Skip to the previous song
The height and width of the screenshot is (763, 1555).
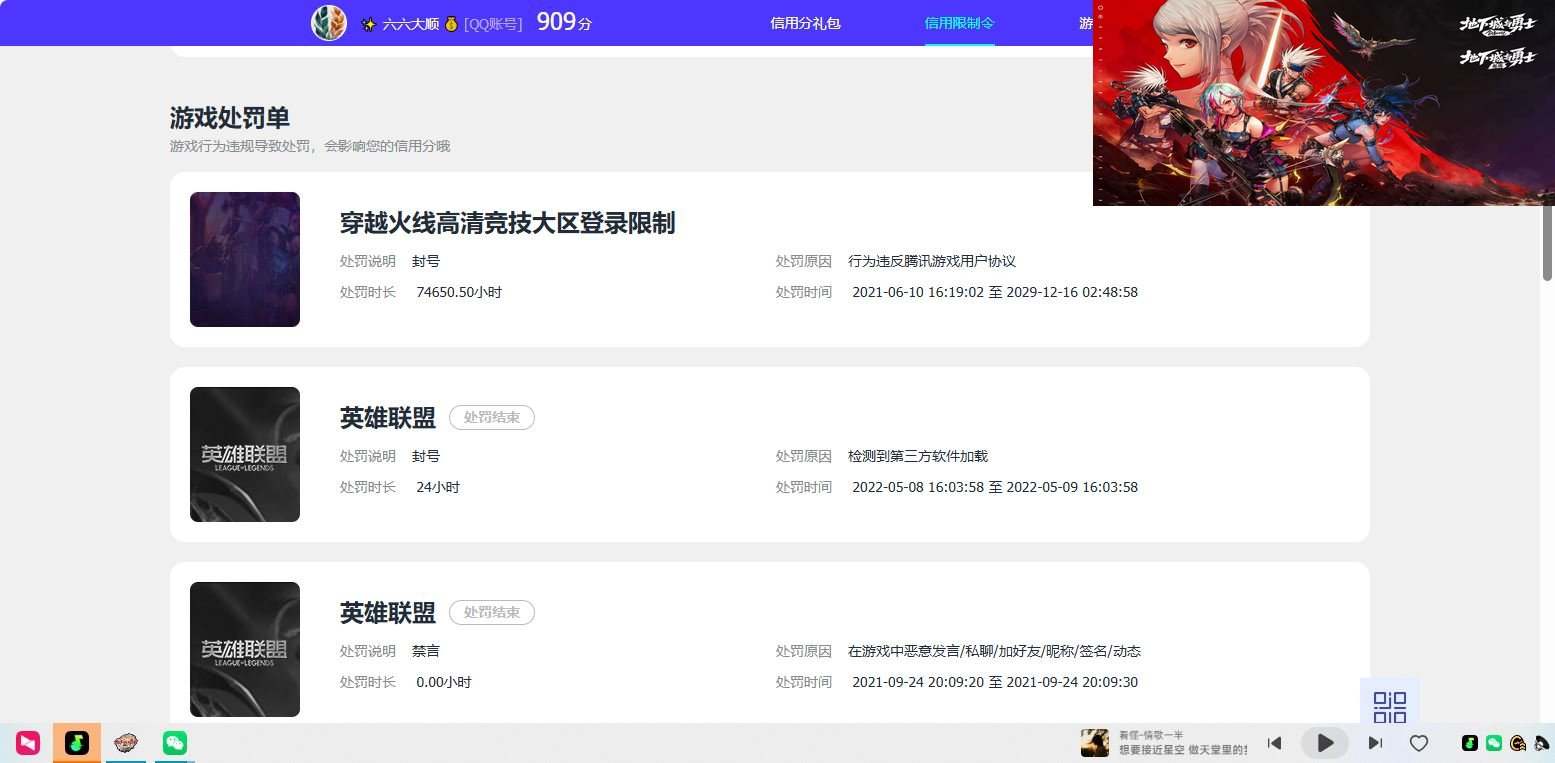tap(1274, 743)
